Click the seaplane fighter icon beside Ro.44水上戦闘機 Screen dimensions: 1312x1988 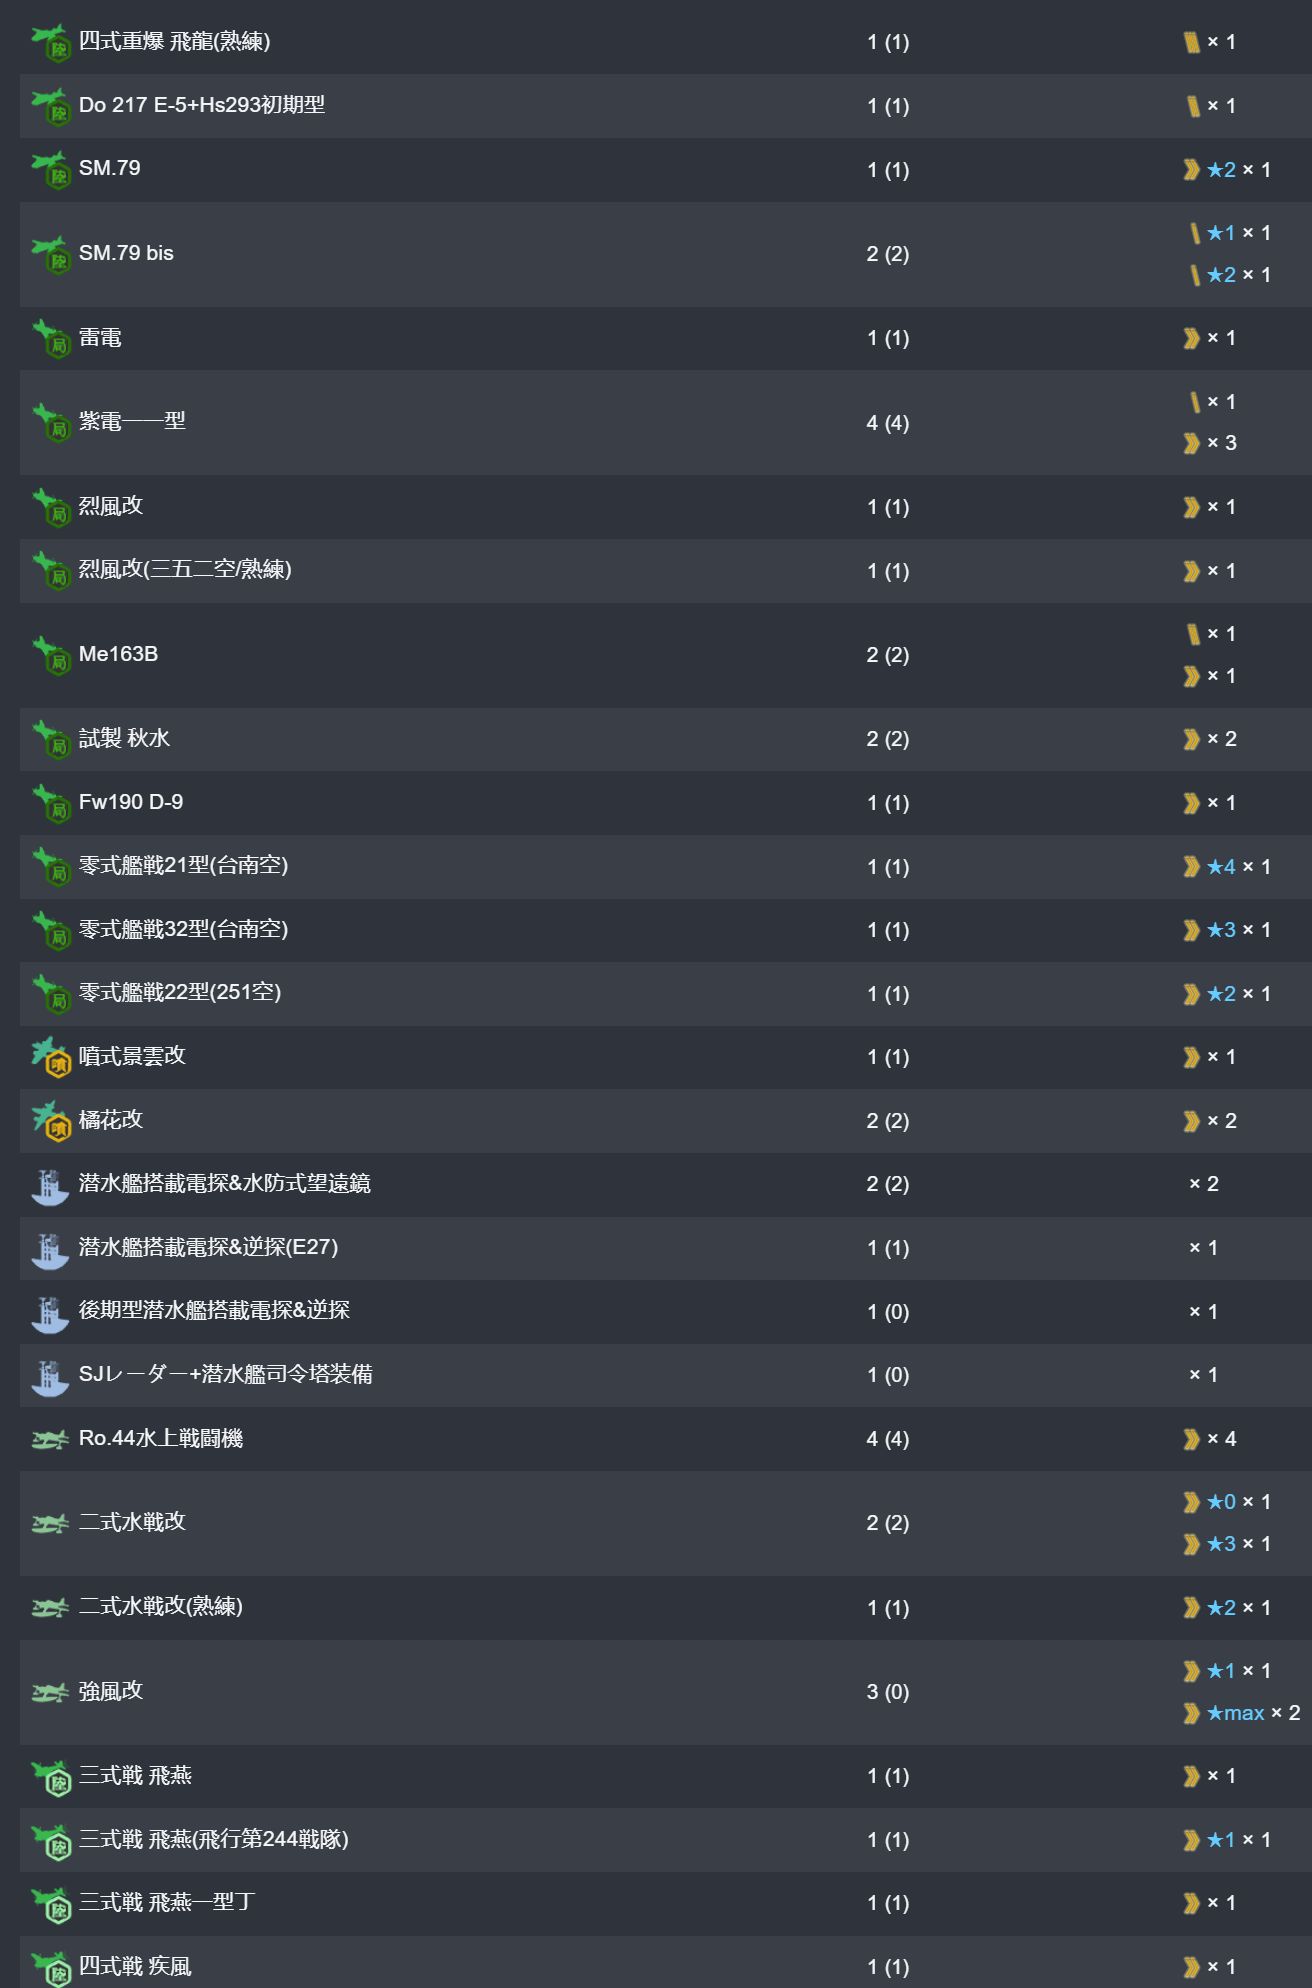(50, 1440)
